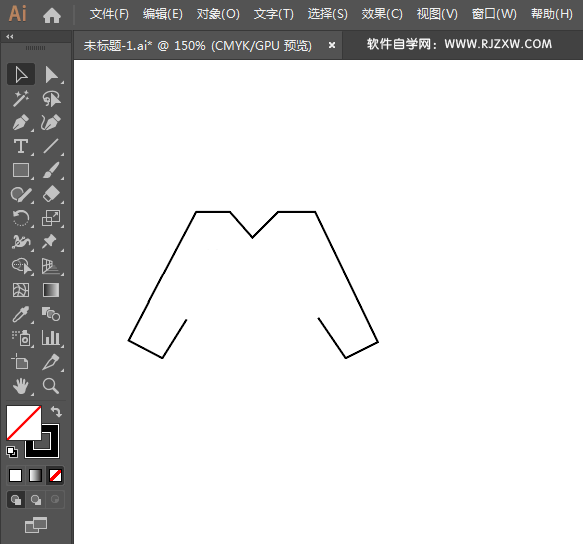Open the 文件(F) menu
The width and height of the screenshot is (583, 544).
pos(109,14)
